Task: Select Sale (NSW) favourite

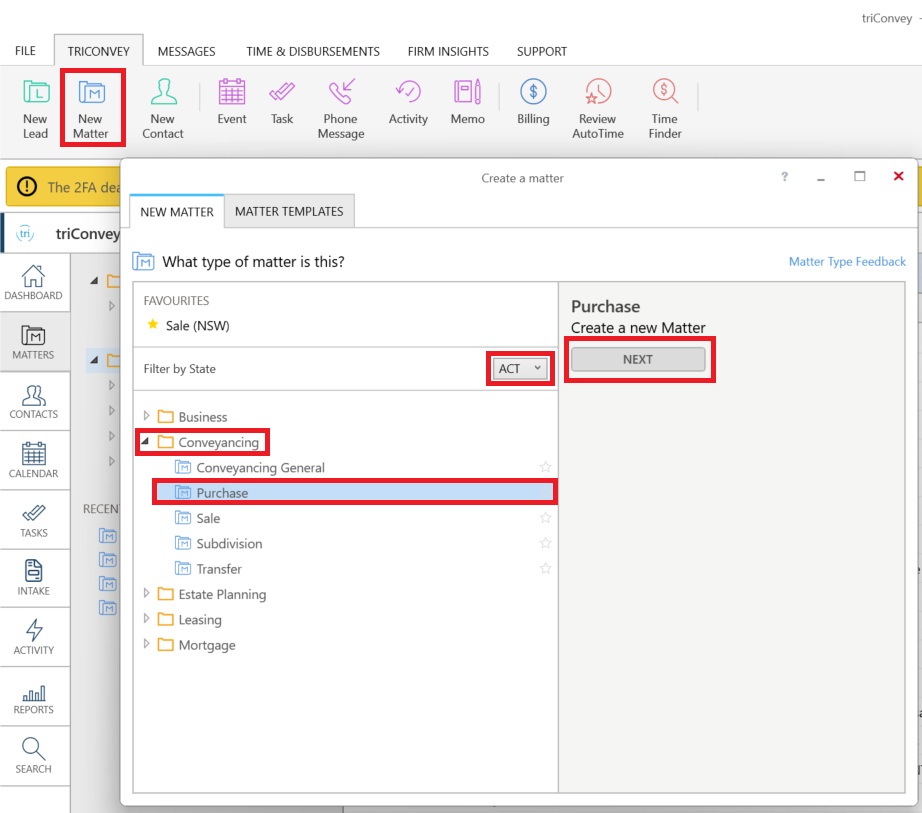Action: [198, 326]
